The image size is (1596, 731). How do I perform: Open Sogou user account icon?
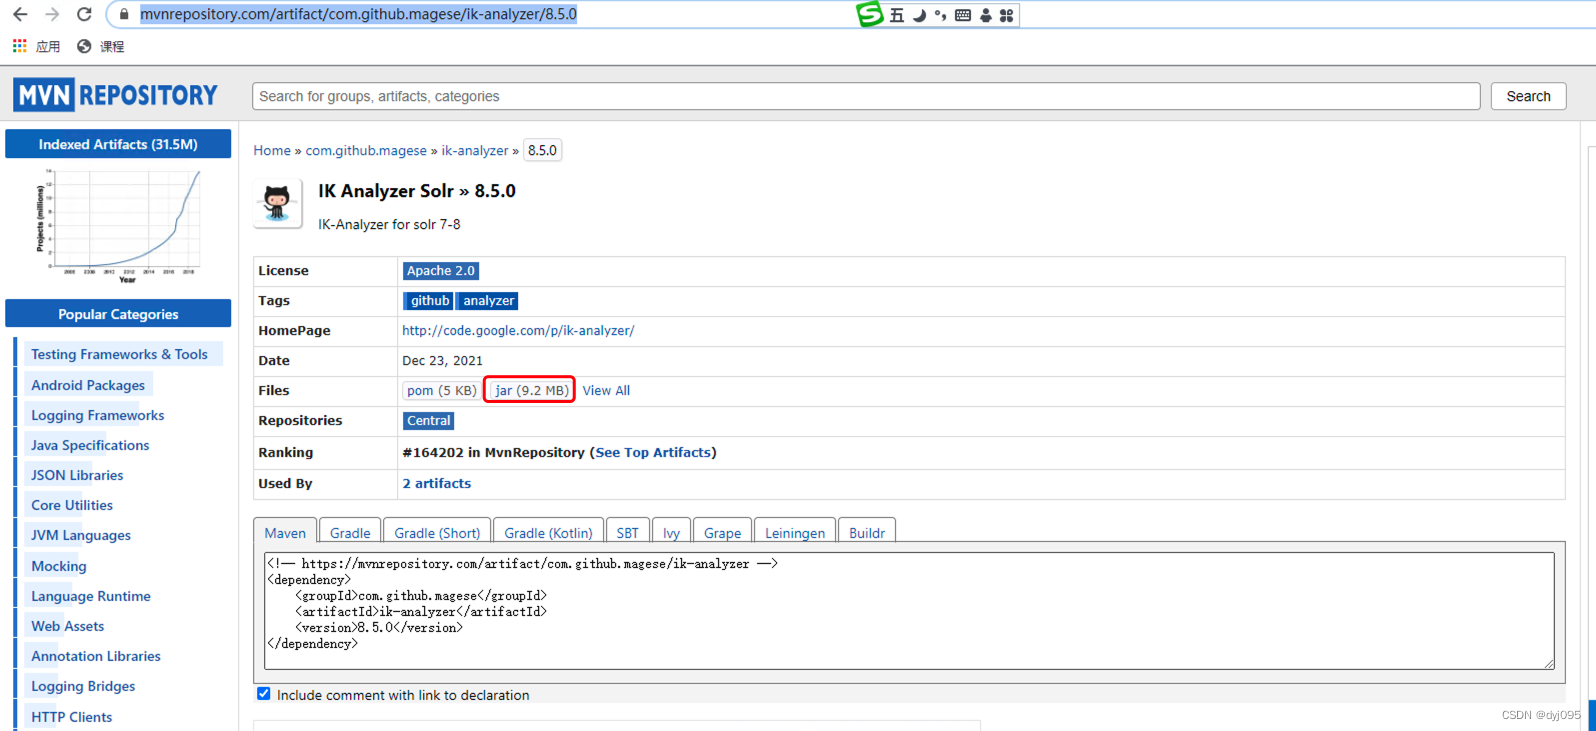coord(985,15)
